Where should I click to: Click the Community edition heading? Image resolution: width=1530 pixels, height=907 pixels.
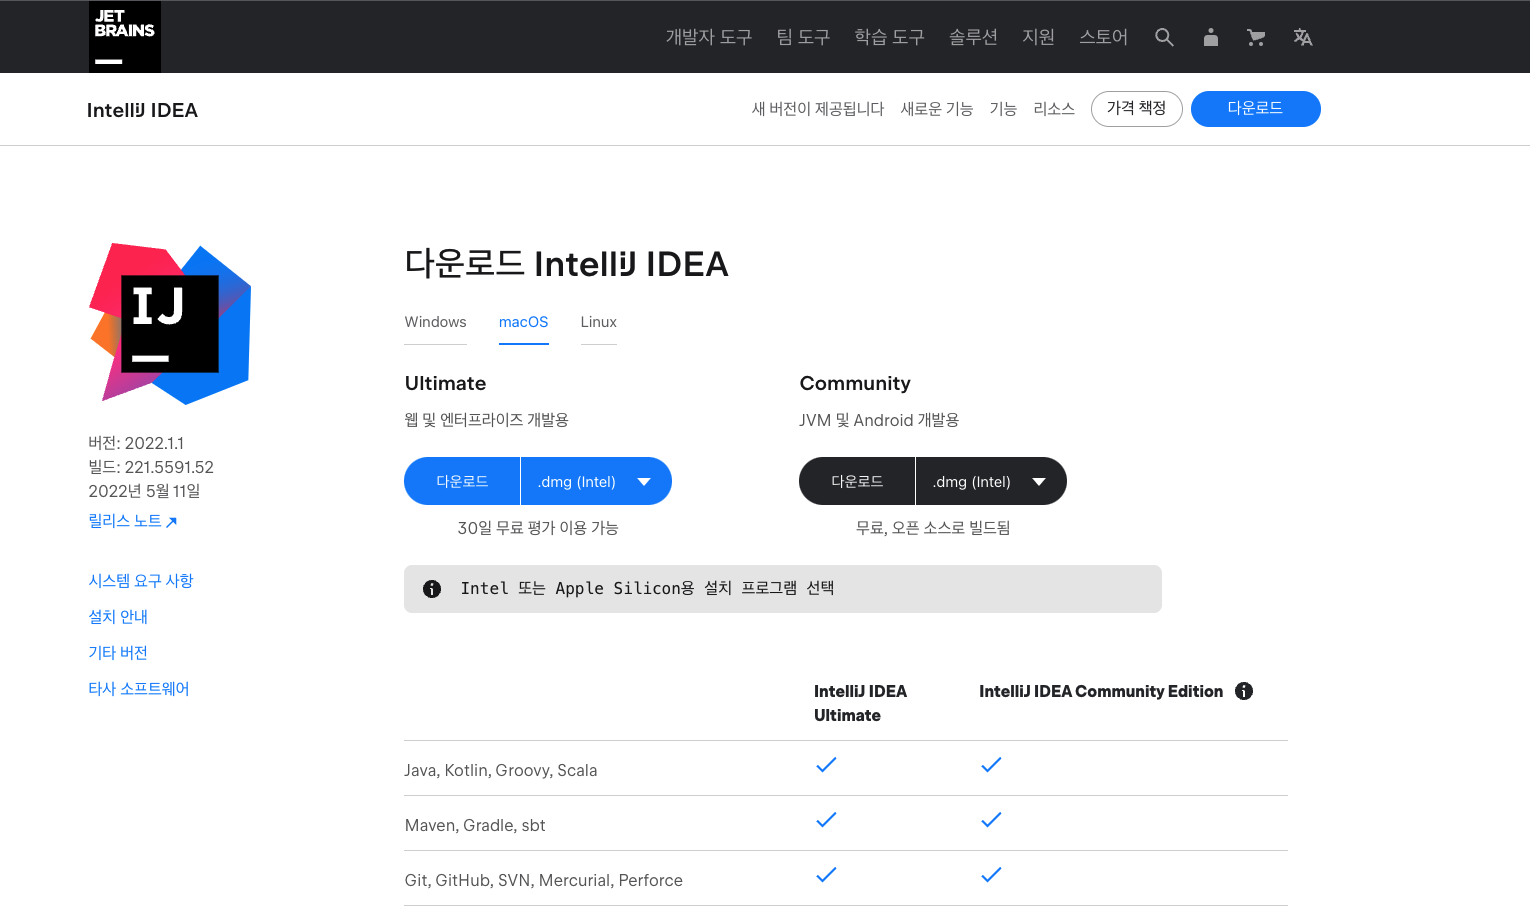[855, 383]
